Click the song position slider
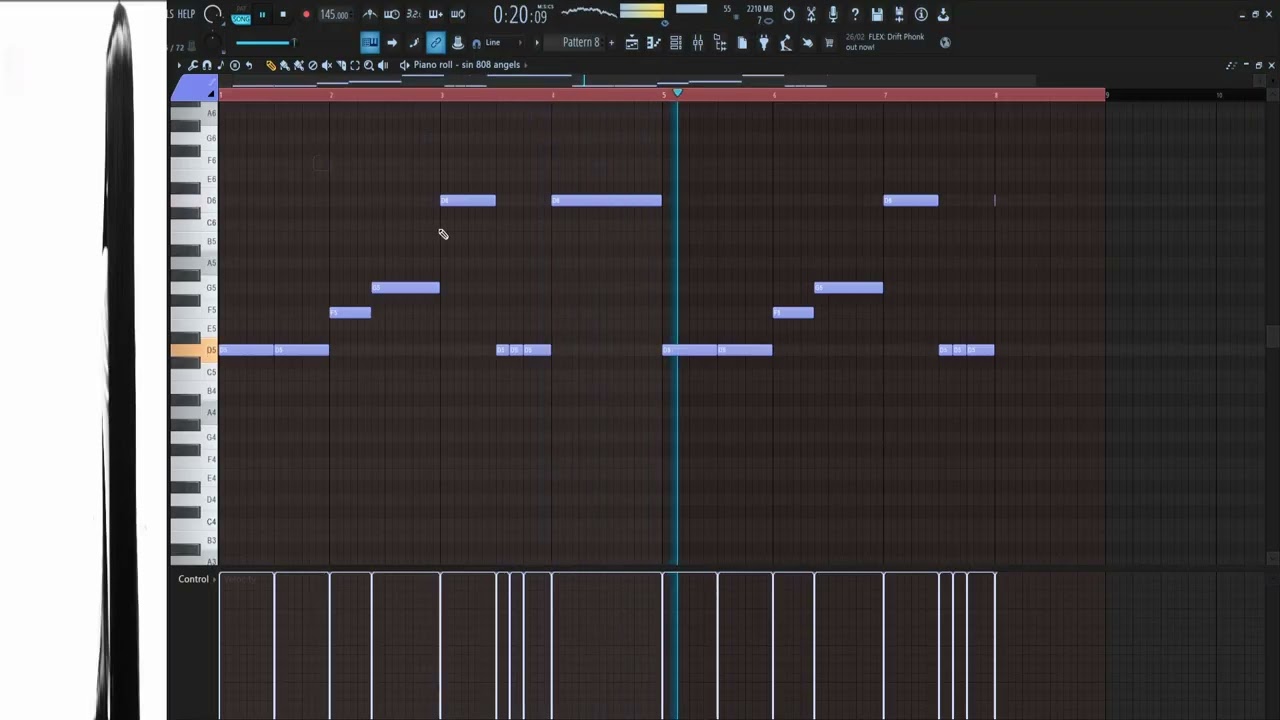The width and height of the screenshot is (1280, 720). click(x=265, y=42)
